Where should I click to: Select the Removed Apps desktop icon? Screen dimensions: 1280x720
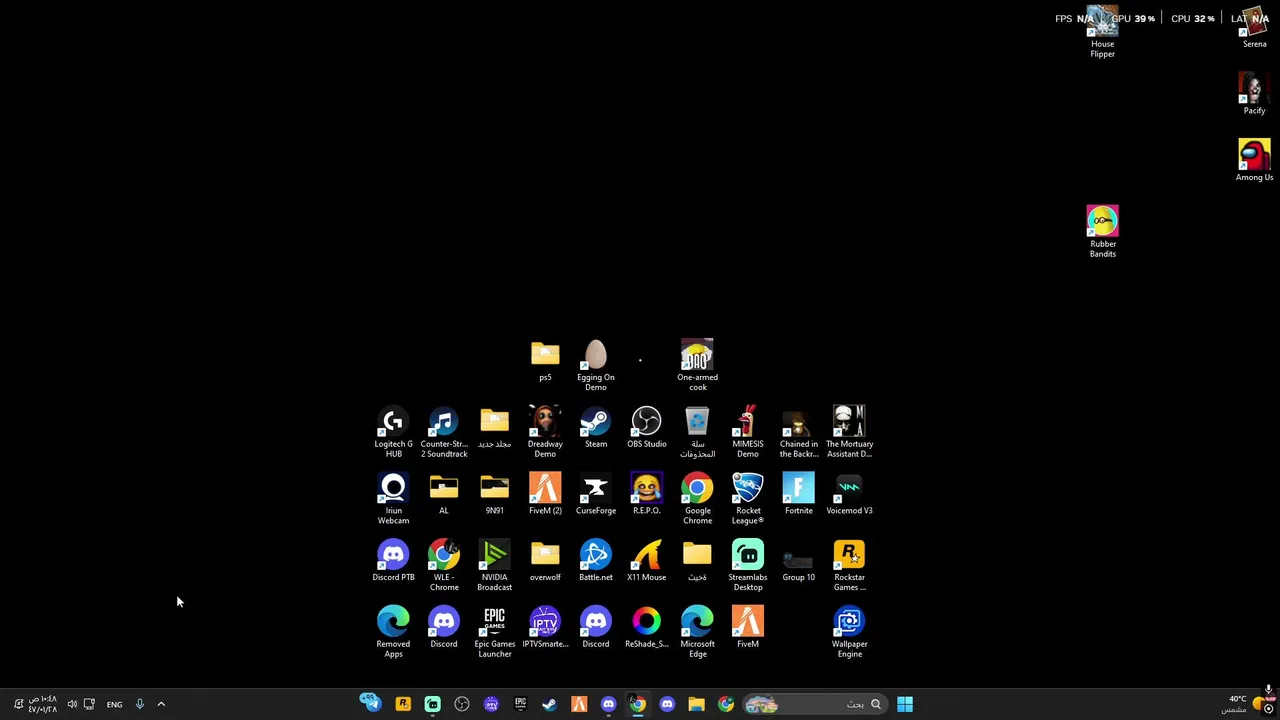(393, 633)
